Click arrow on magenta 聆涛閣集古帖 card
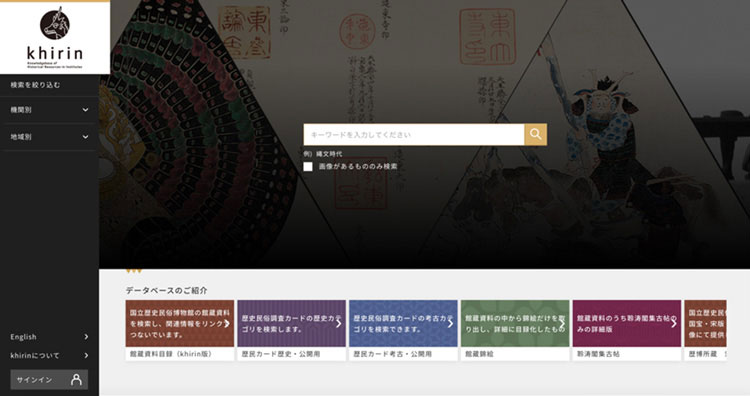The width and height of the screenshot is (750, 396). (674, 324)
